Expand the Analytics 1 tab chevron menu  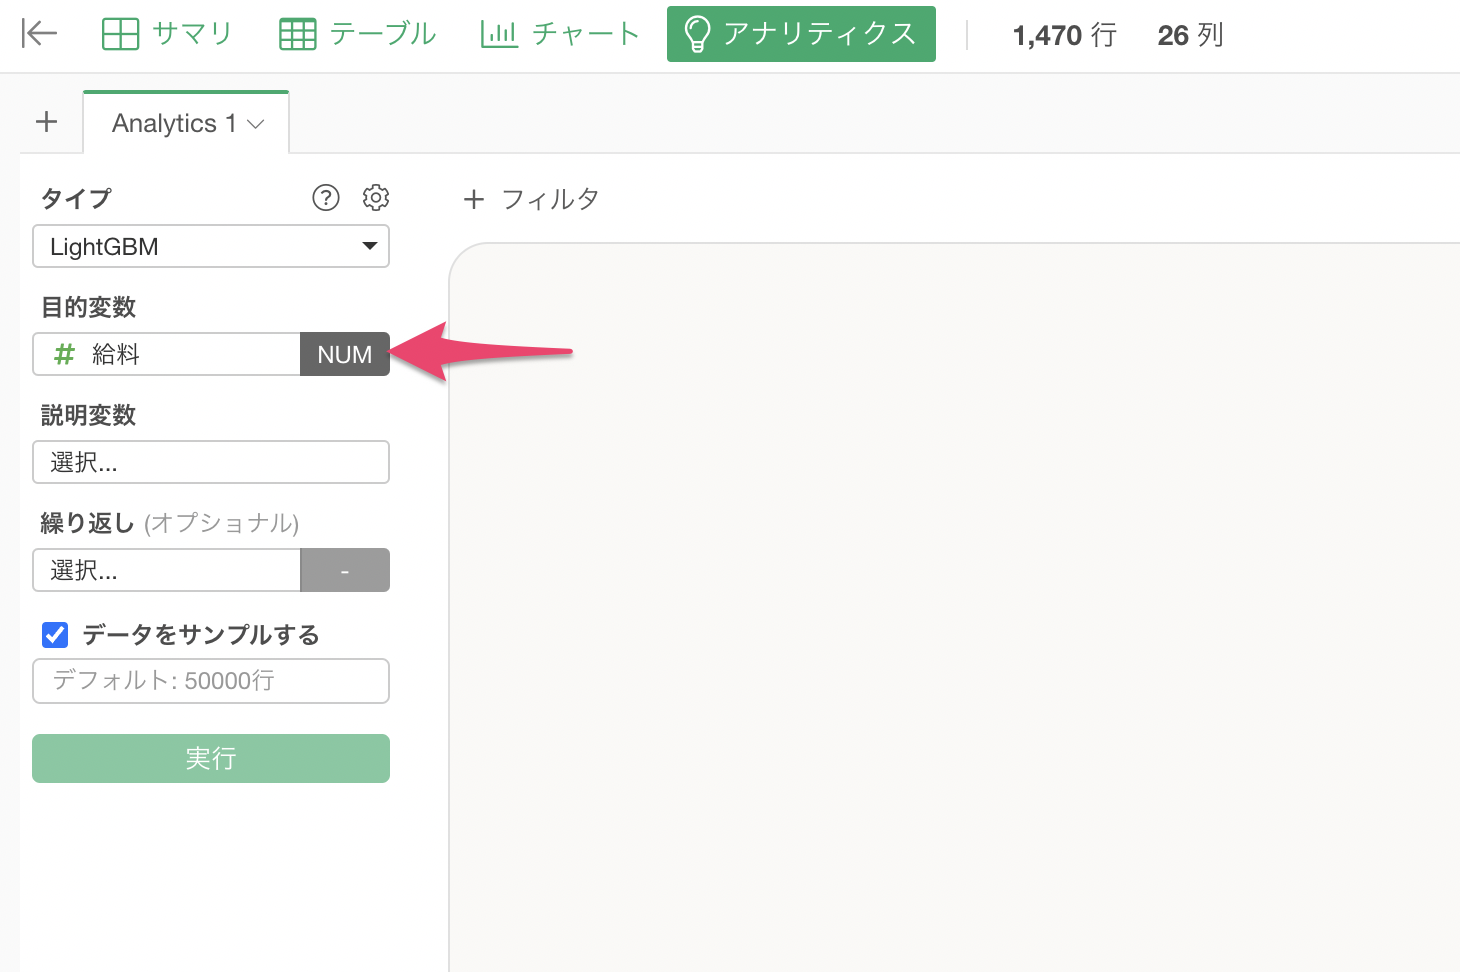256,124
